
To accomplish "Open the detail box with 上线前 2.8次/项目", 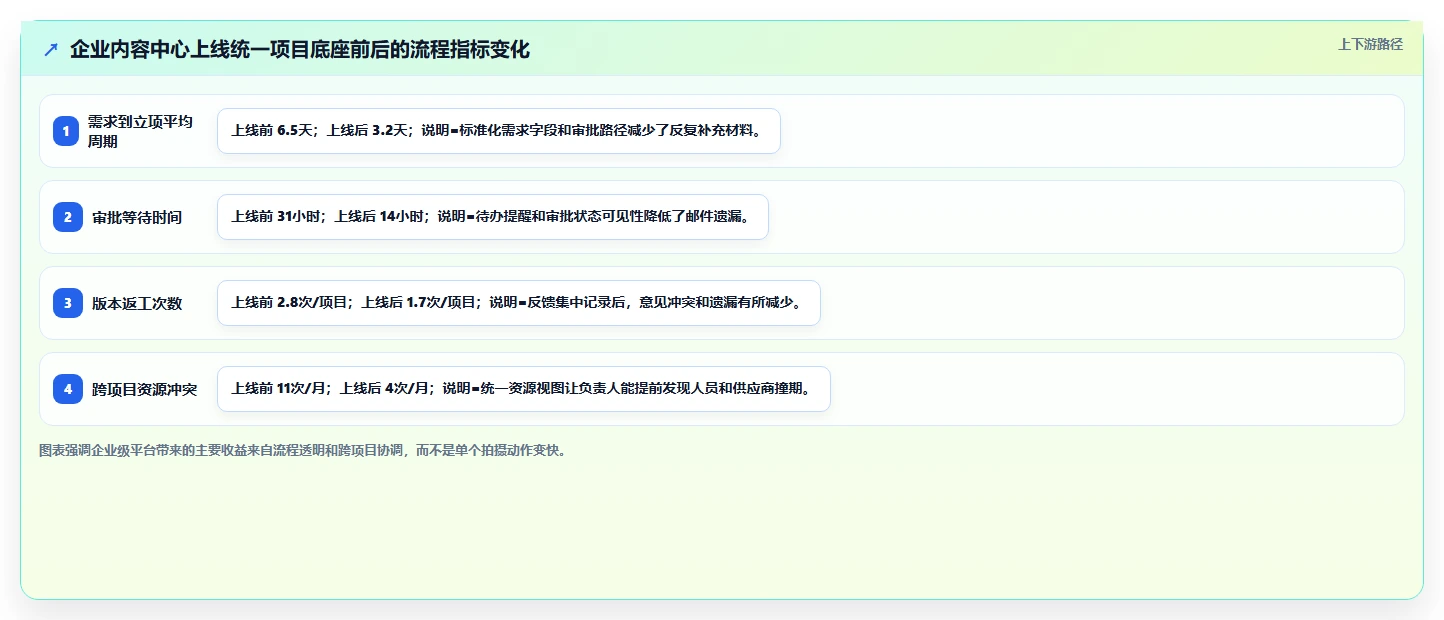I will (518, 303).
